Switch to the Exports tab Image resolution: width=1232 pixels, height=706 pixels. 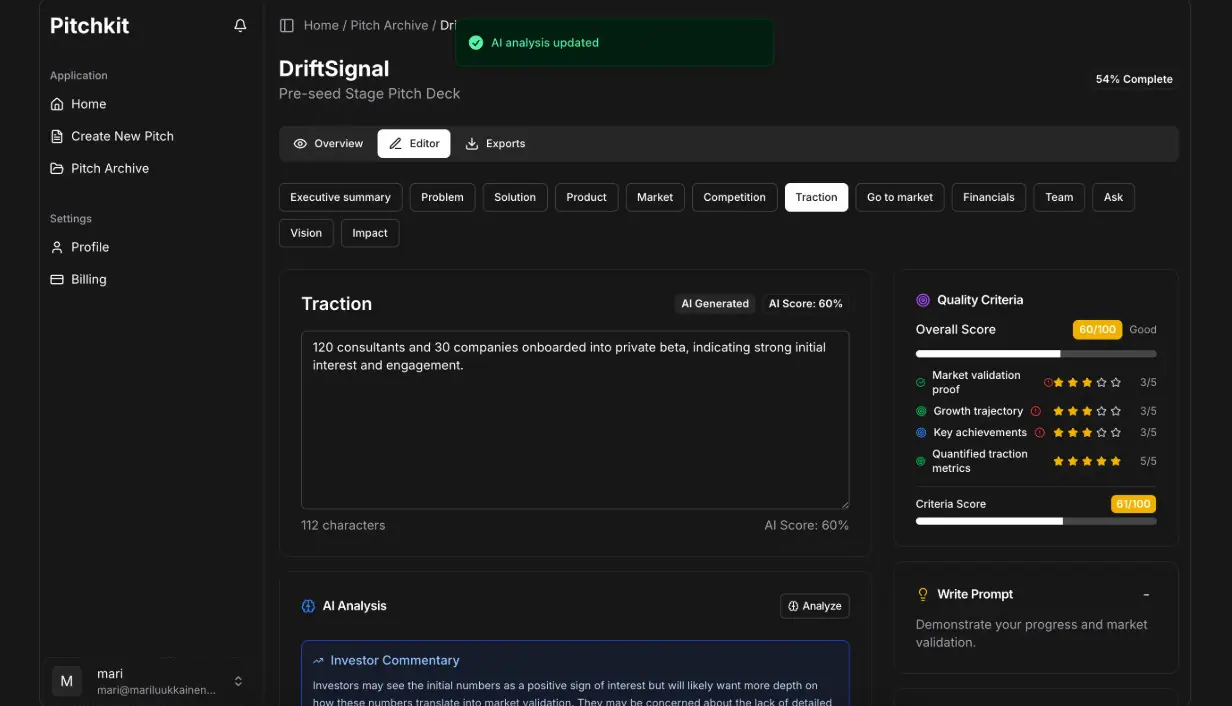(495, 144)
